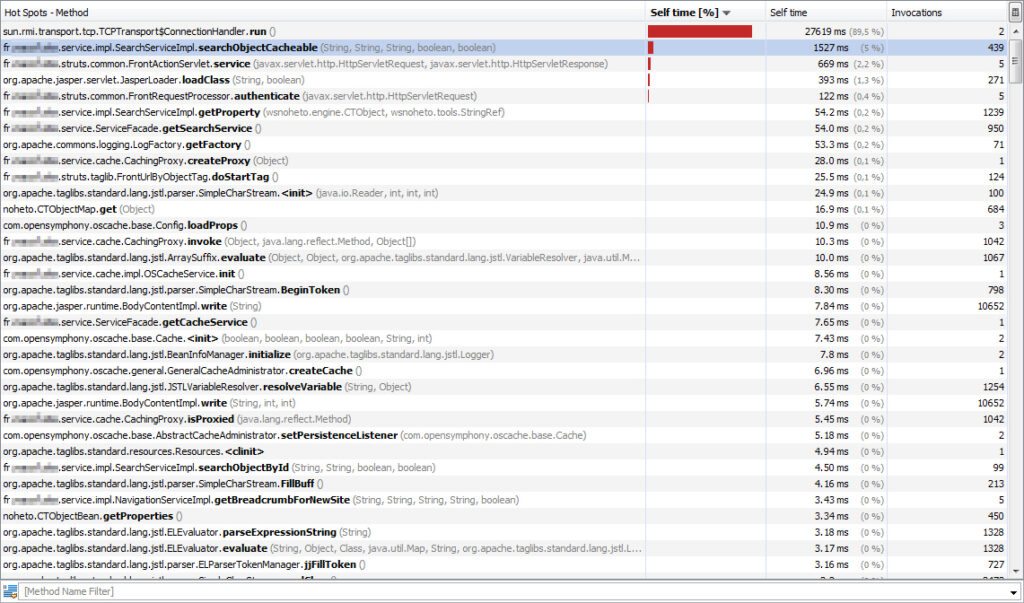Sort by Hot Spots - Method header
The image size is (1024, 603).
point(323,12)
